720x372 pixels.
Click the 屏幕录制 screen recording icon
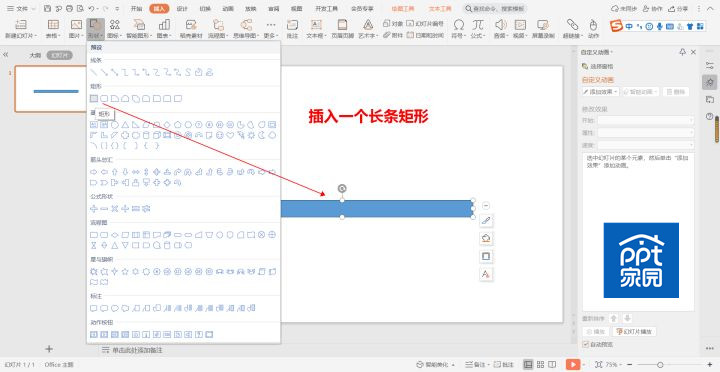[x=543, y=25]
